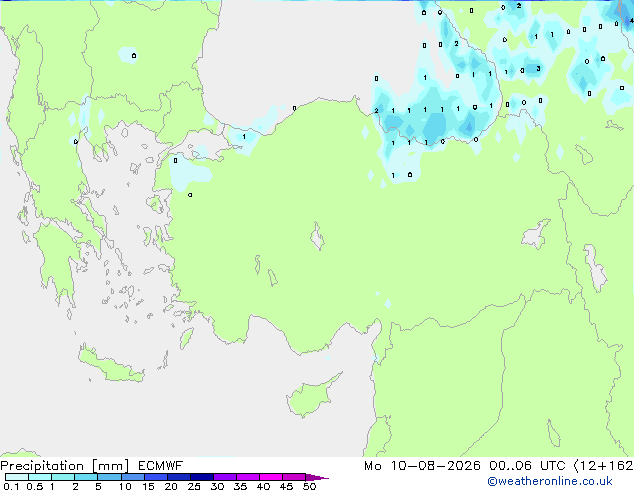
Task: Click the legend label '50'
Action: click(310, 486)
